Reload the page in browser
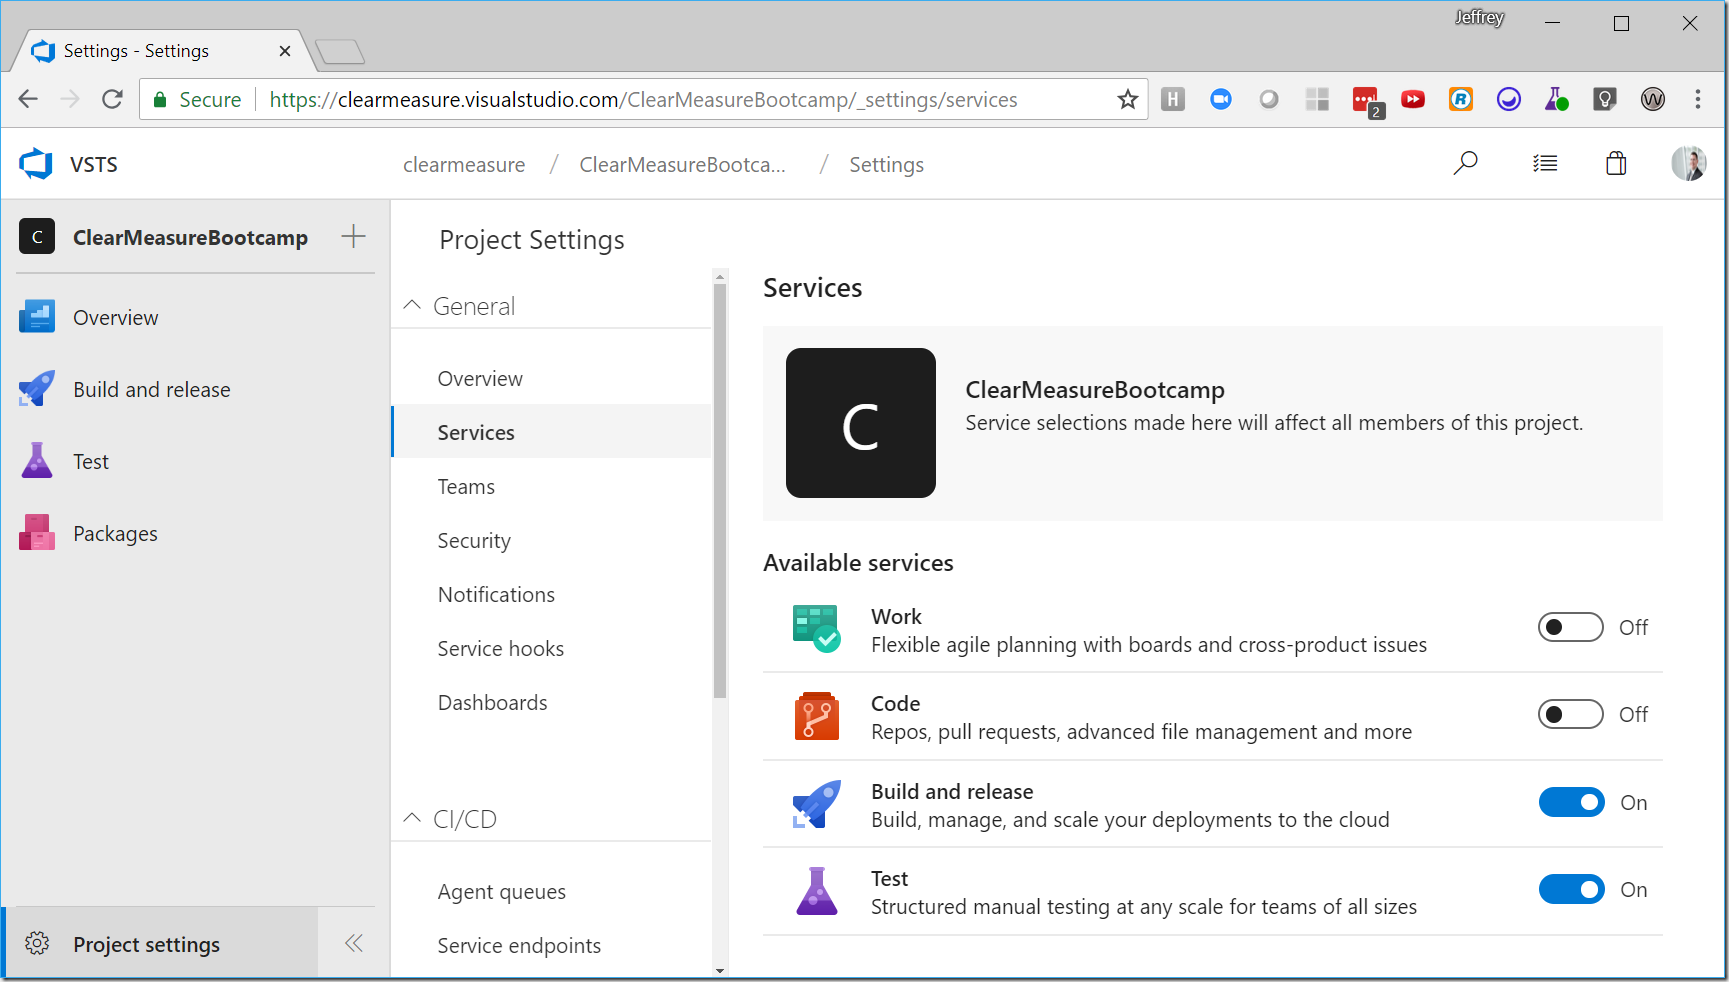Viewport: 1729px width, 982px height. tap(112, 99)
